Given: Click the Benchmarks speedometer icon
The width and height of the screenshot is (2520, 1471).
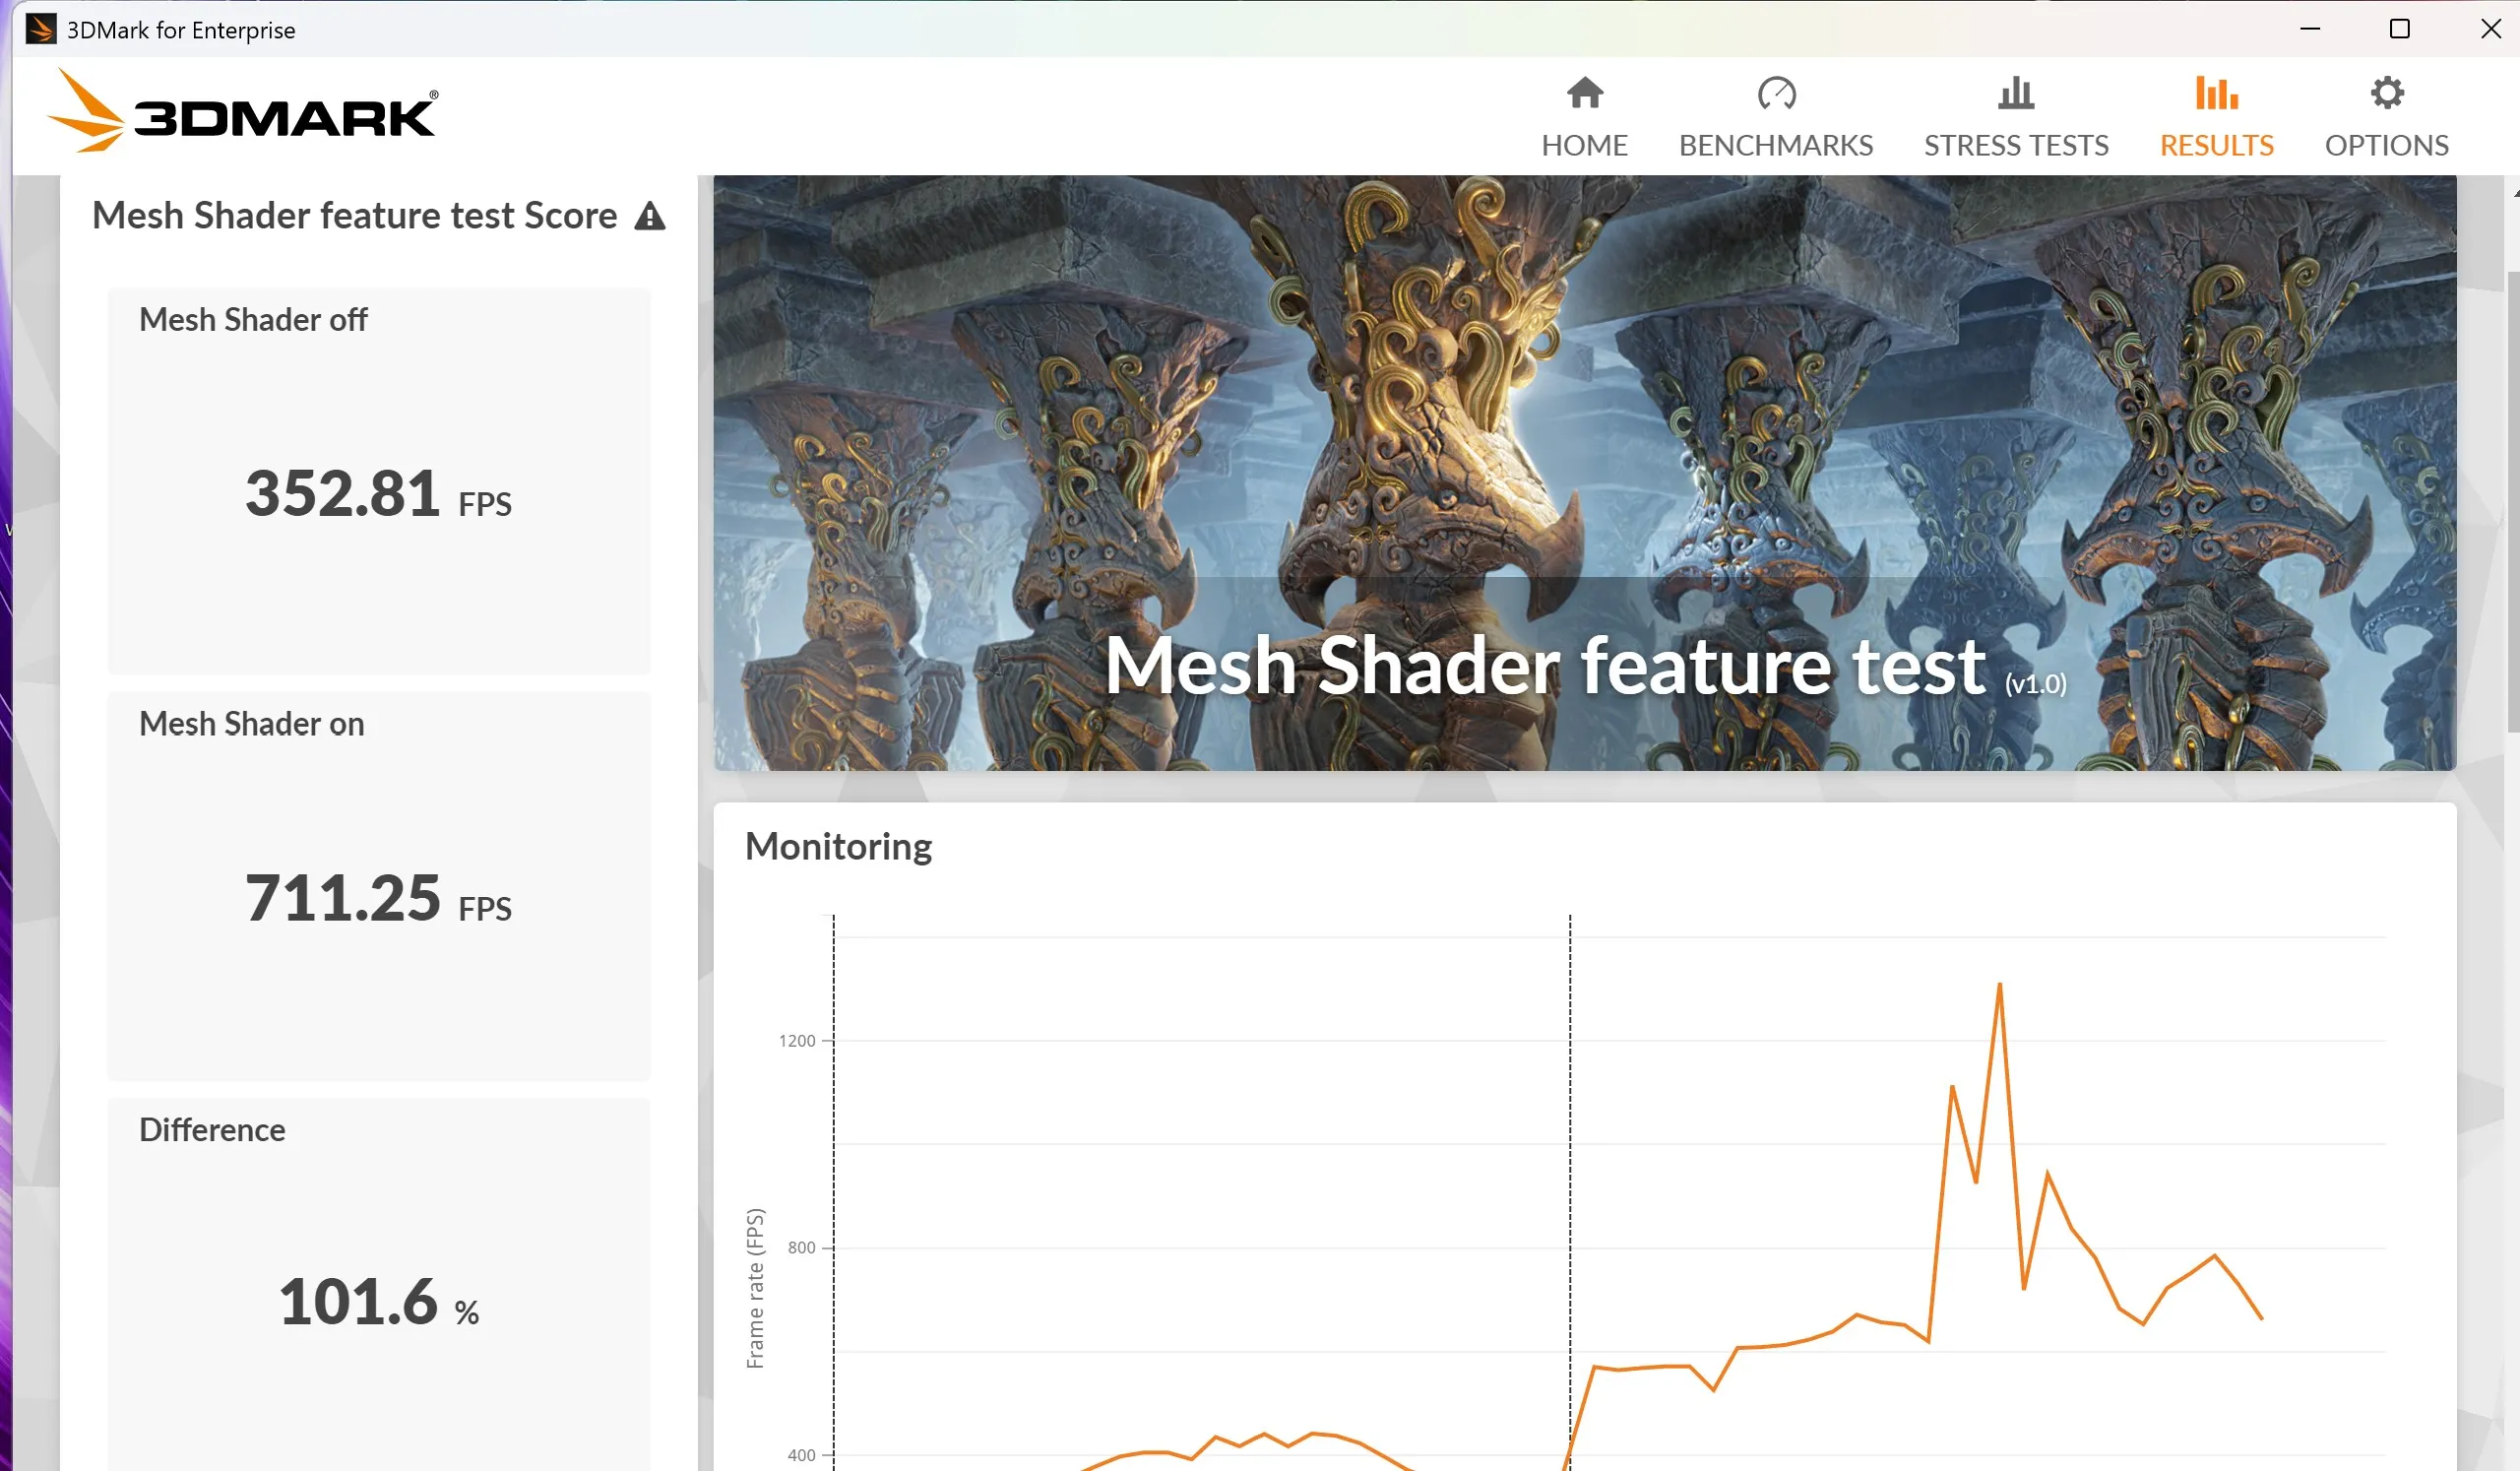Looking at the screenshot, I should (1776, 93).
